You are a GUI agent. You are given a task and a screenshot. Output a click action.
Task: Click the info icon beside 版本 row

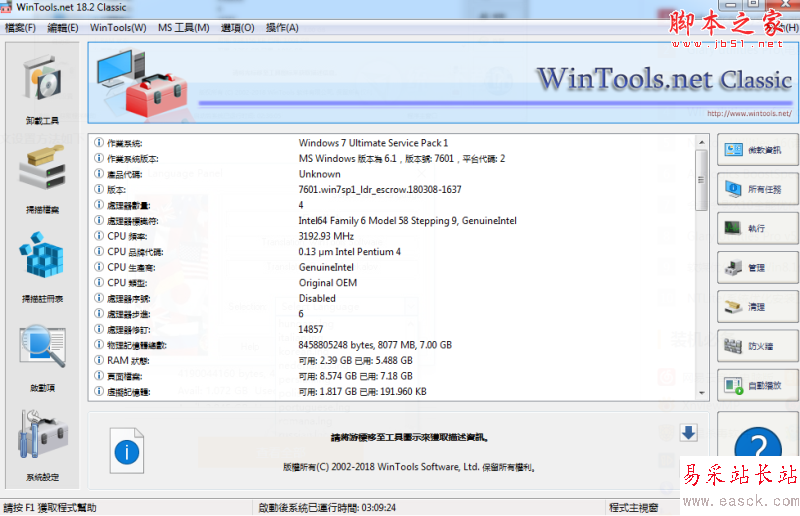[x=99, y=189]
